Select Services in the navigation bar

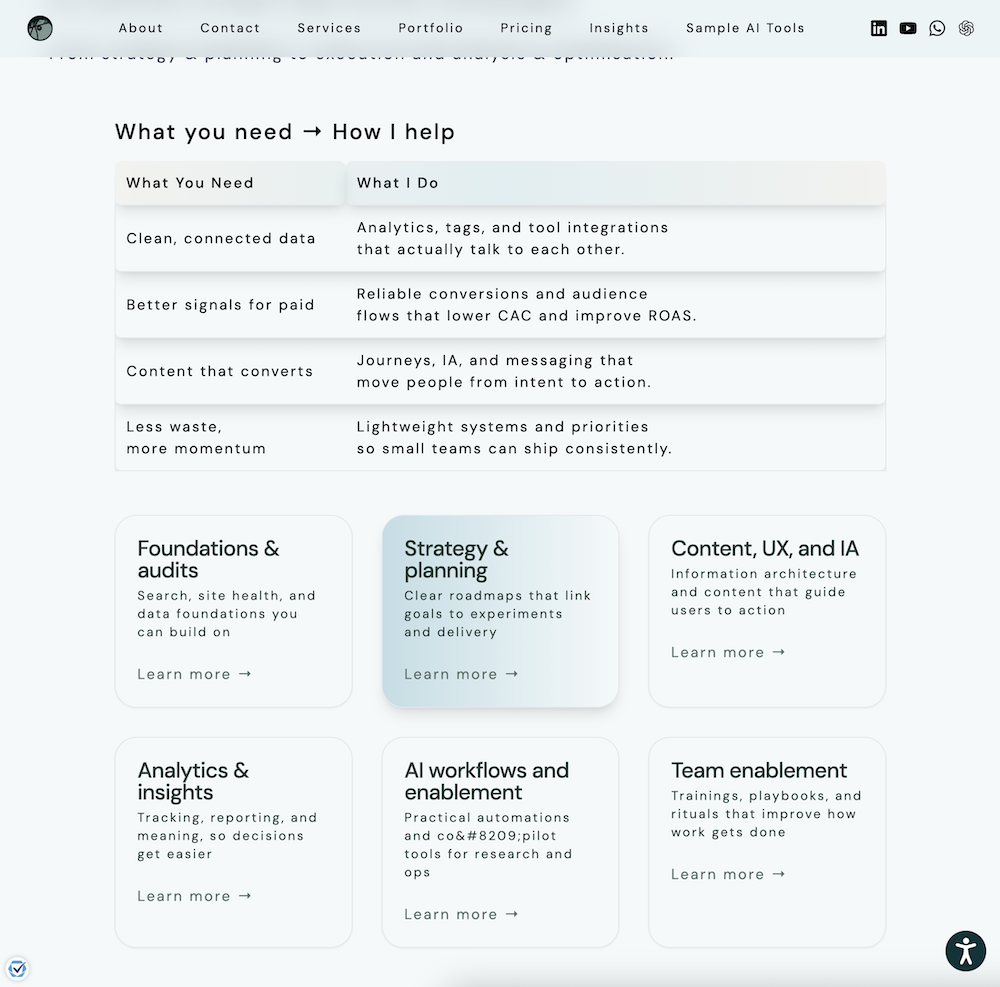pos(329,28)
